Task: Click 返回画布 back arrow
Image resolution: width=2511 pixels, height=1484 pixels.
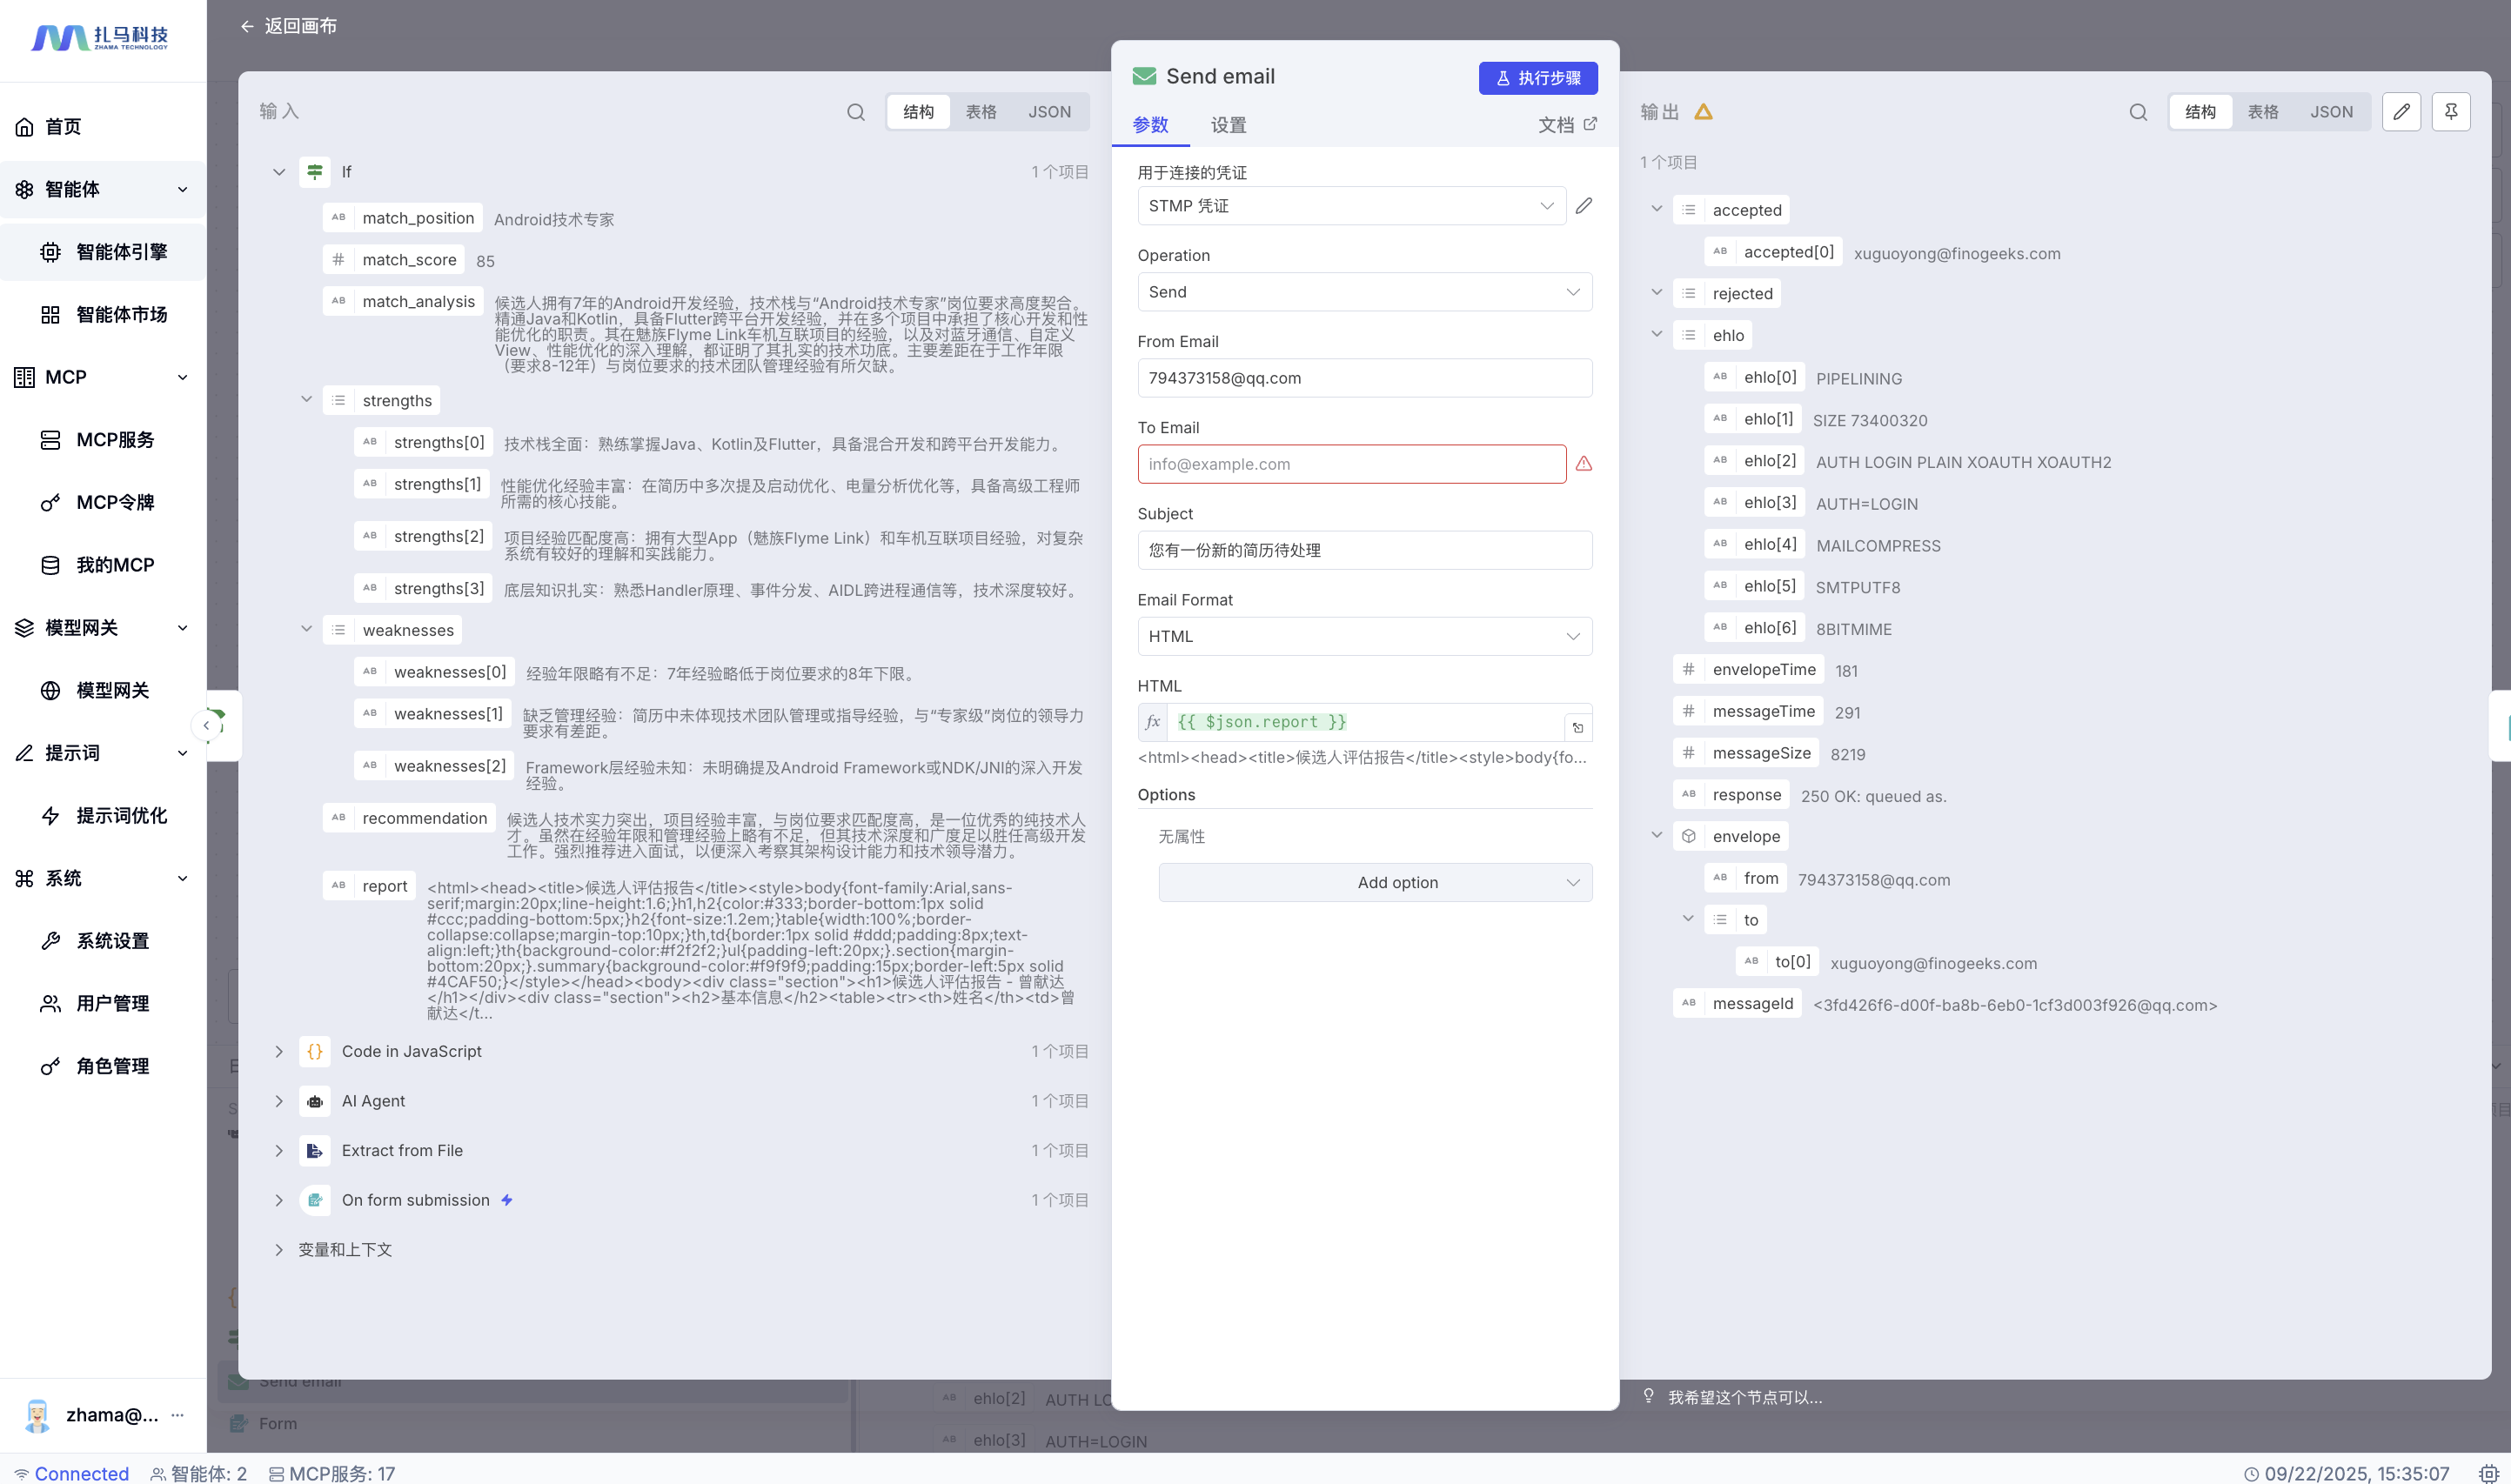Action: 247,26
